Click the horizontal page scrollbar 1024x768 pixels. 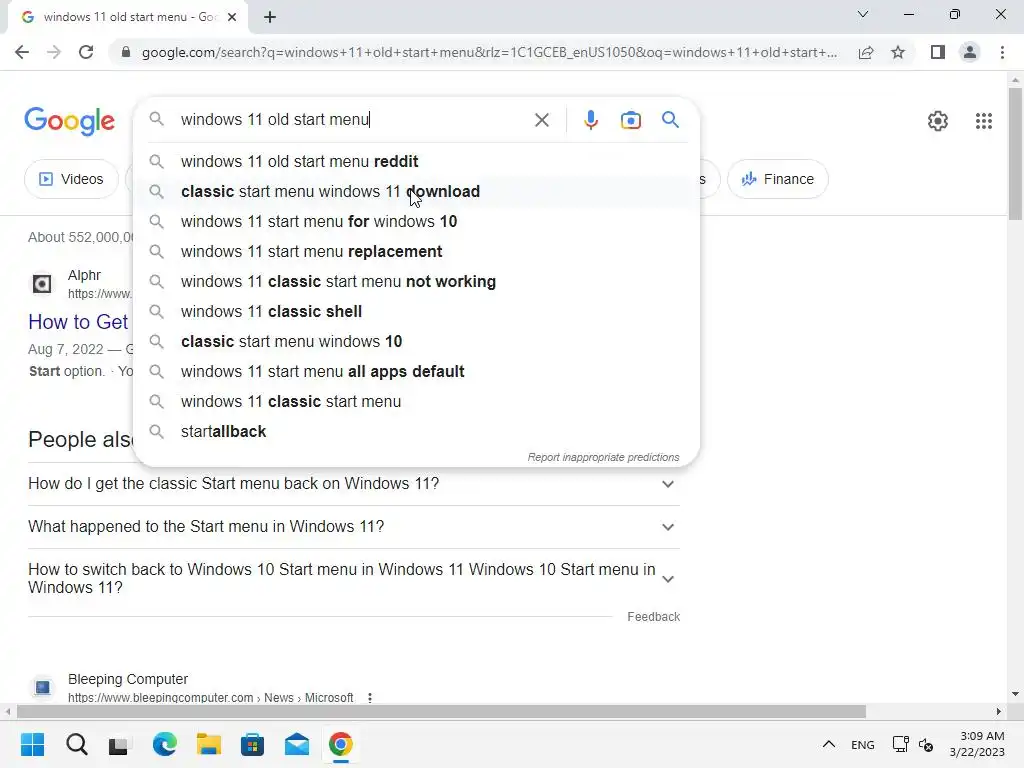point(441,711)
